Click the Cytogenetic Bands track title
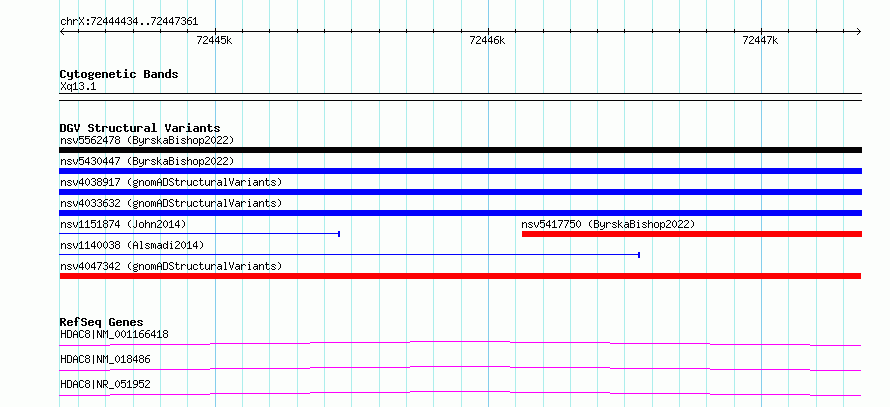This screenshot has width=890, height=407. pyautogui.click(x=119, y=74)
